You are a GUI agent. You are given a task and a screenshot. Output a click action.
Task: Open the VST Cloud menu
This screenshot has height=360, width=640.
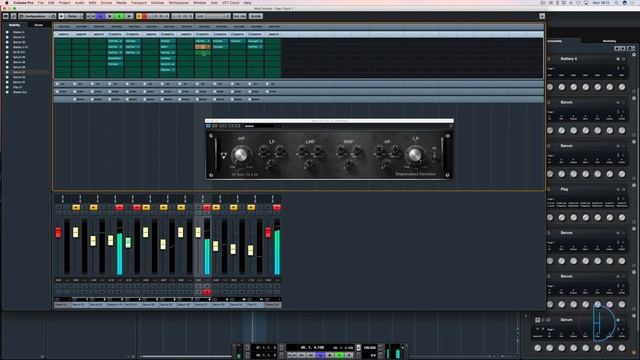231,2
